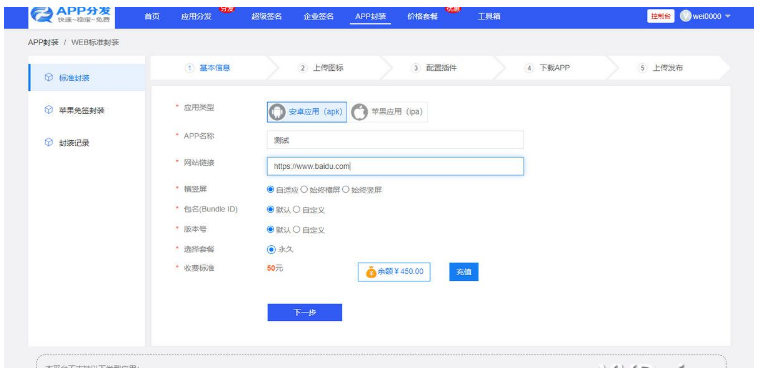Click cube icon beside 苹果免签封装
This screenshot has height=368, width=760.
[48, 110]
